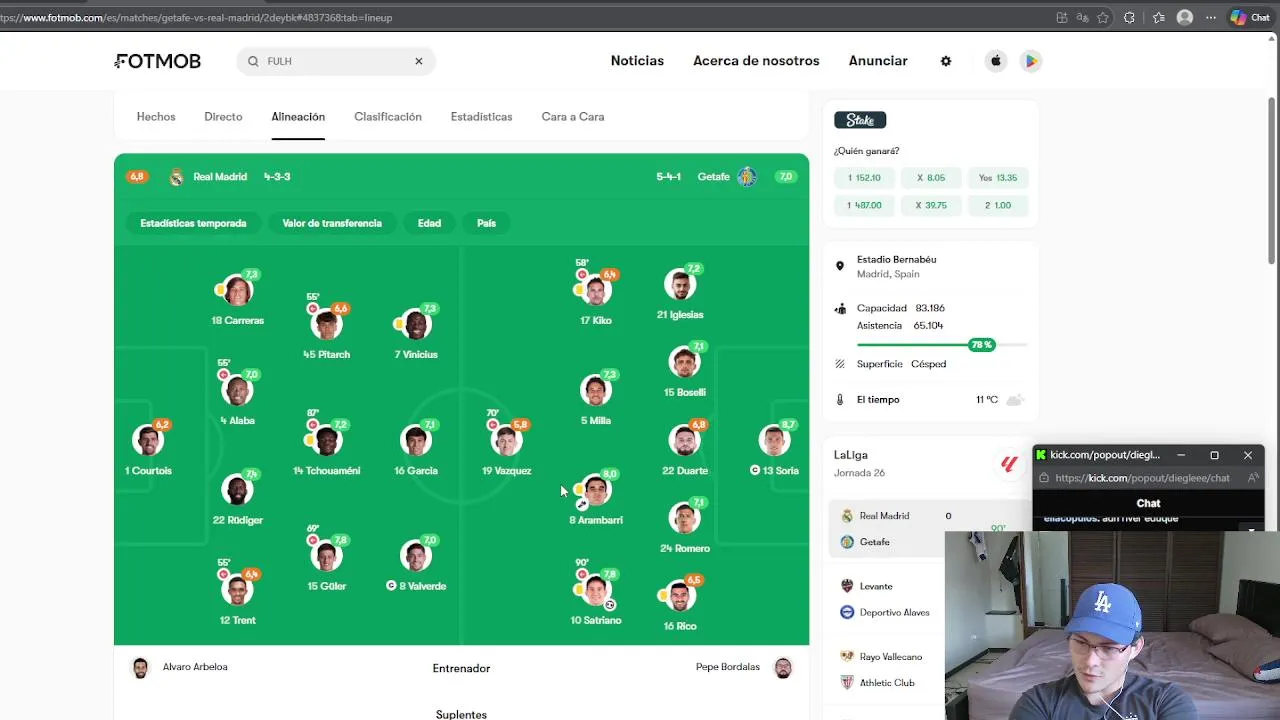
Task: Open Noticias in the top navigation
Action: [637, 61]
